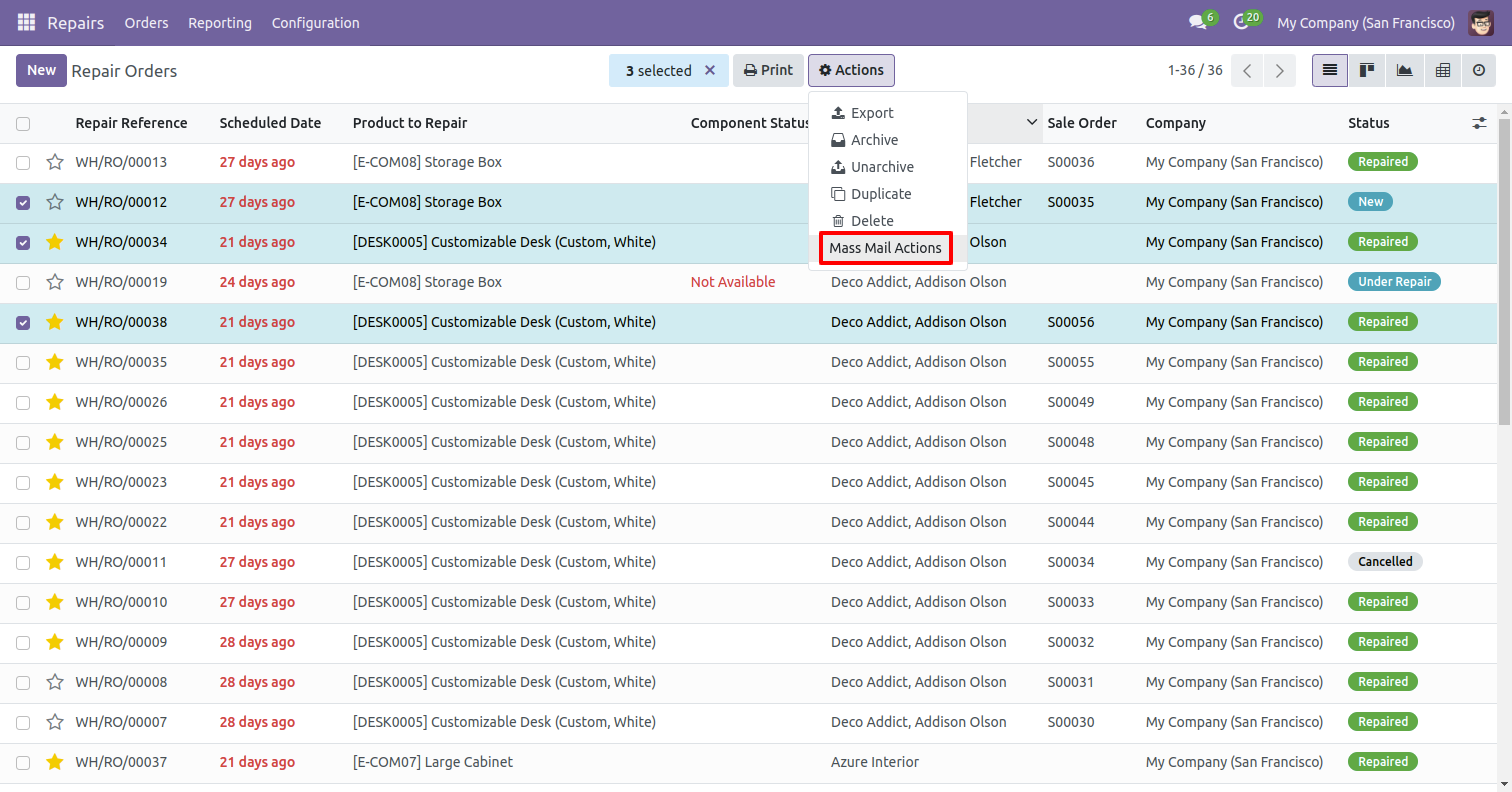This screenshot has height=792, width=1512.
Task: Open the activities clock icon
Action: click(1241, 22)
